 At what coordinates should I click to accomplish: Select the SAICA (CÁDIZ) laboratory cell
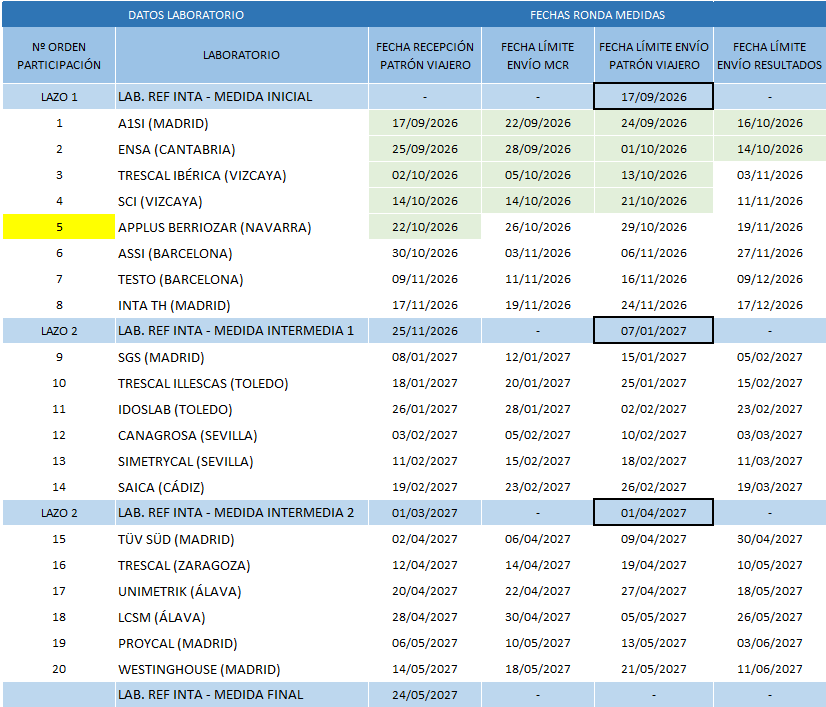click(x=241, y=487)
